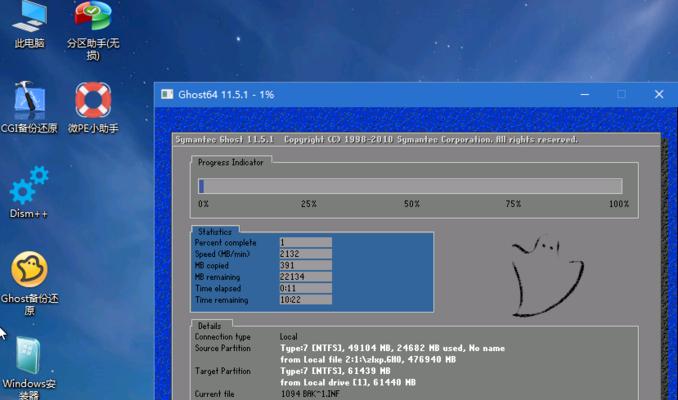
Task: Click the Ghost mascot drawing
Action: click(x=547, y=276)
